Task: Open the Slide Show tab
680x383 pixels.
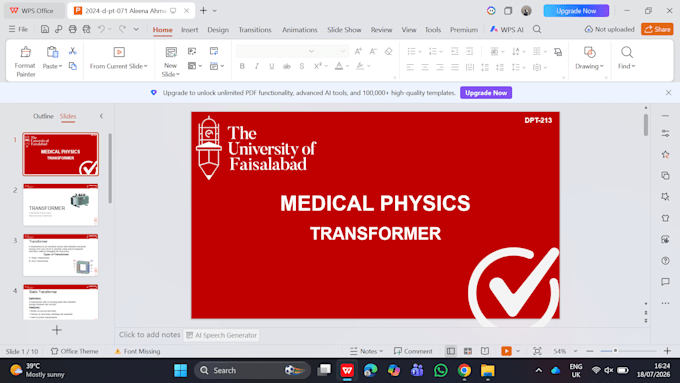Action: [344, 29]
